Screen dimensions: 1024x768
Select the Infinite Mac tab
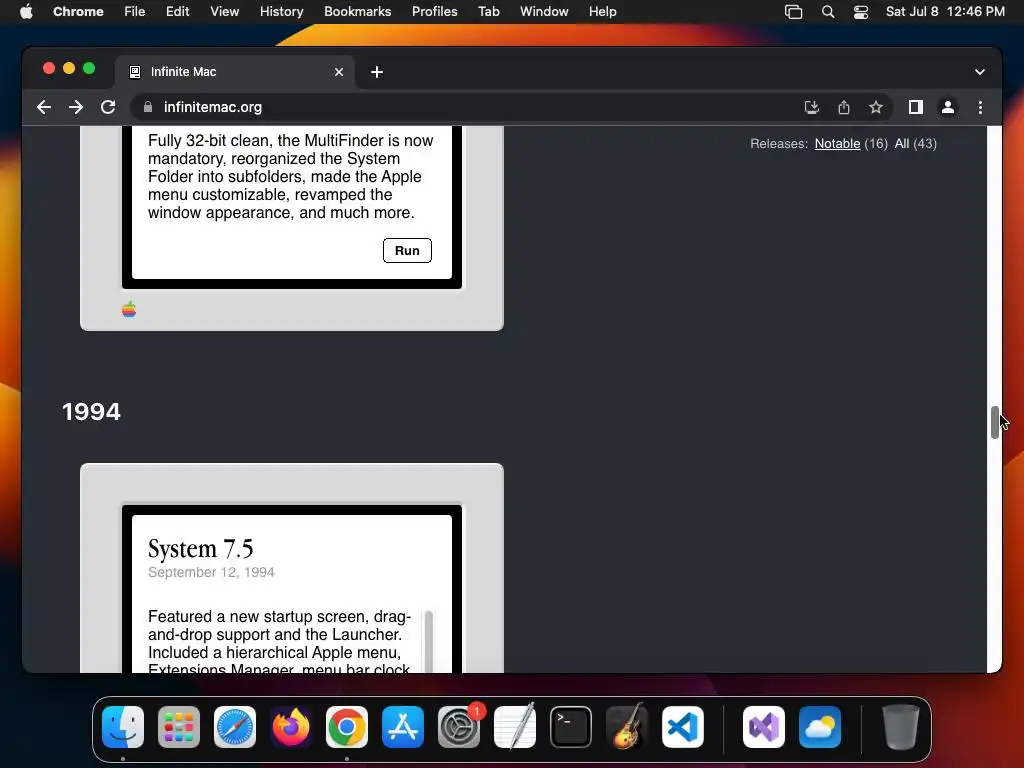[235, 72]
